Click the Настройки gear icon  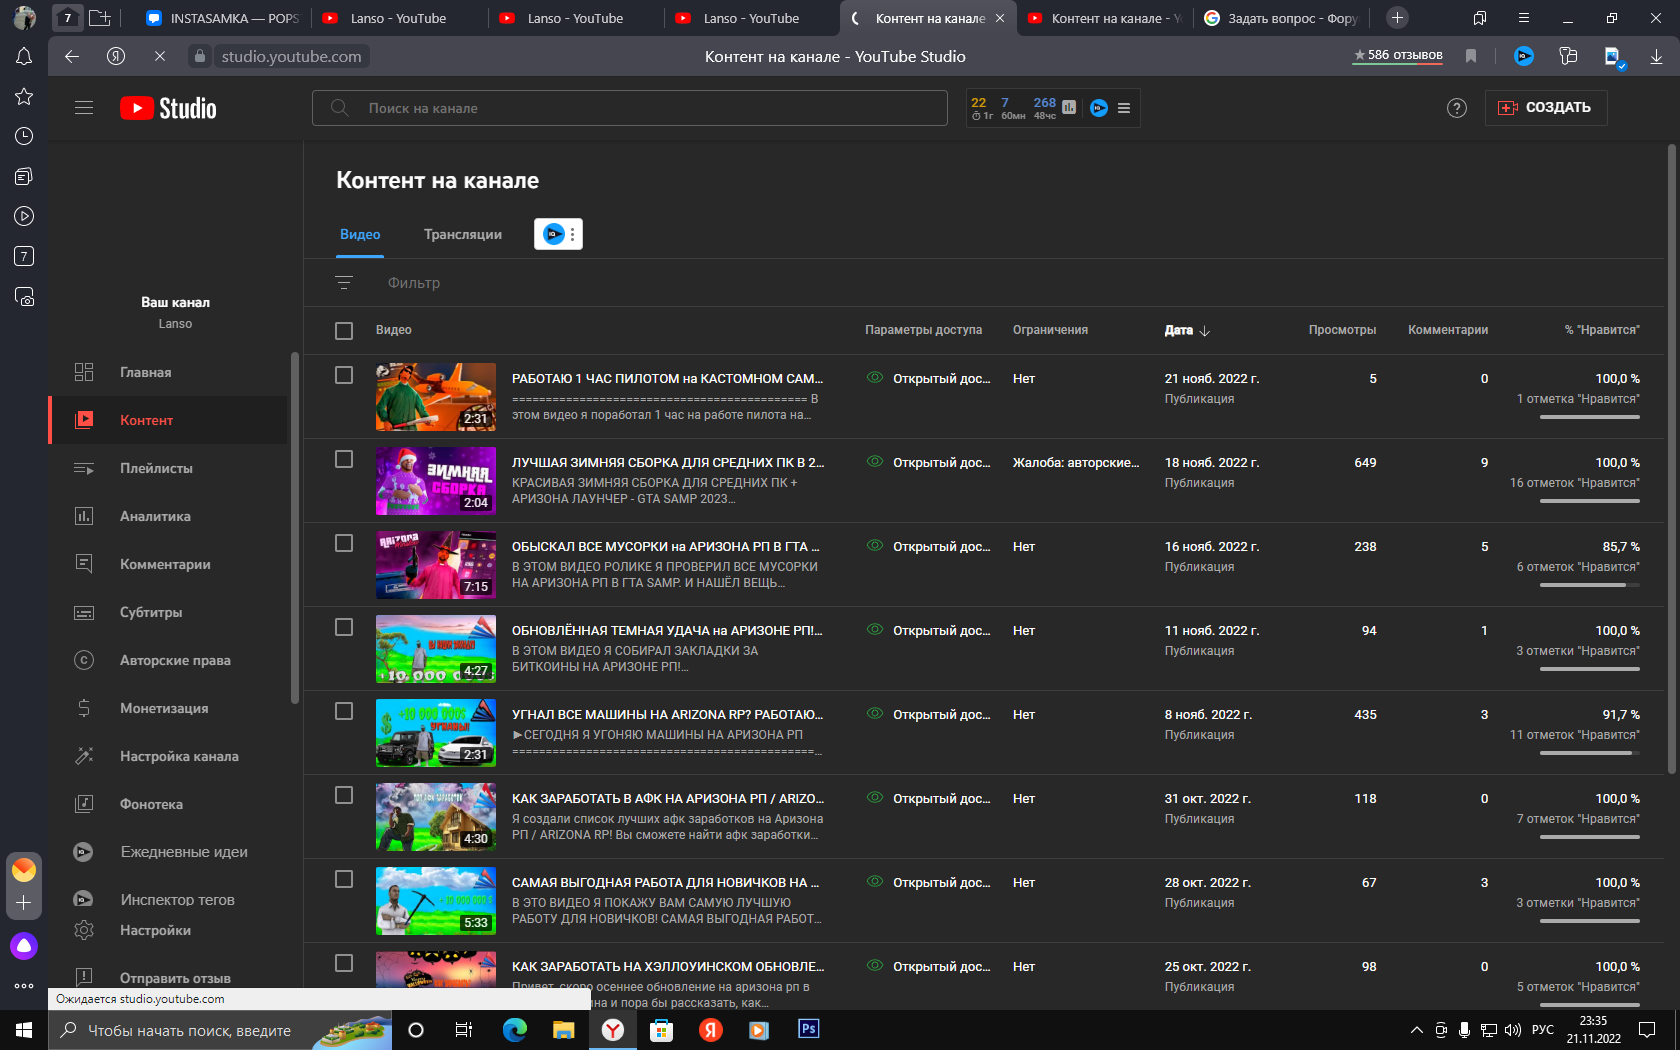click(84, 930)
